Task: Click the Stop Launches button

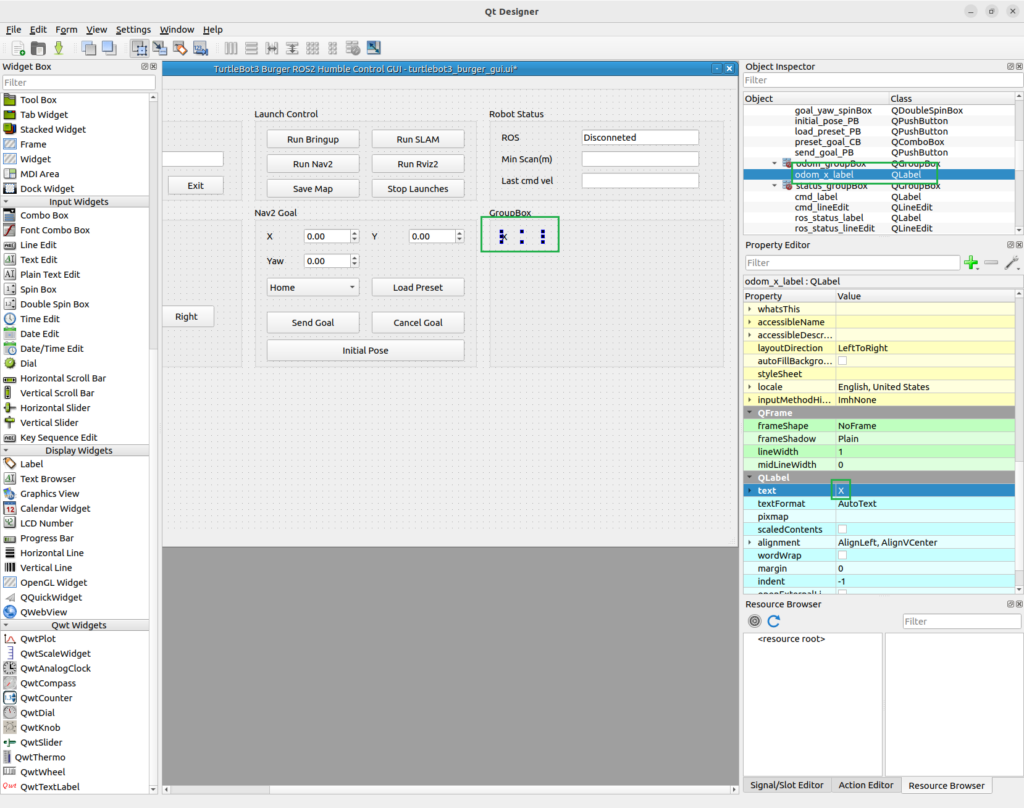Action: coord(418,189)
